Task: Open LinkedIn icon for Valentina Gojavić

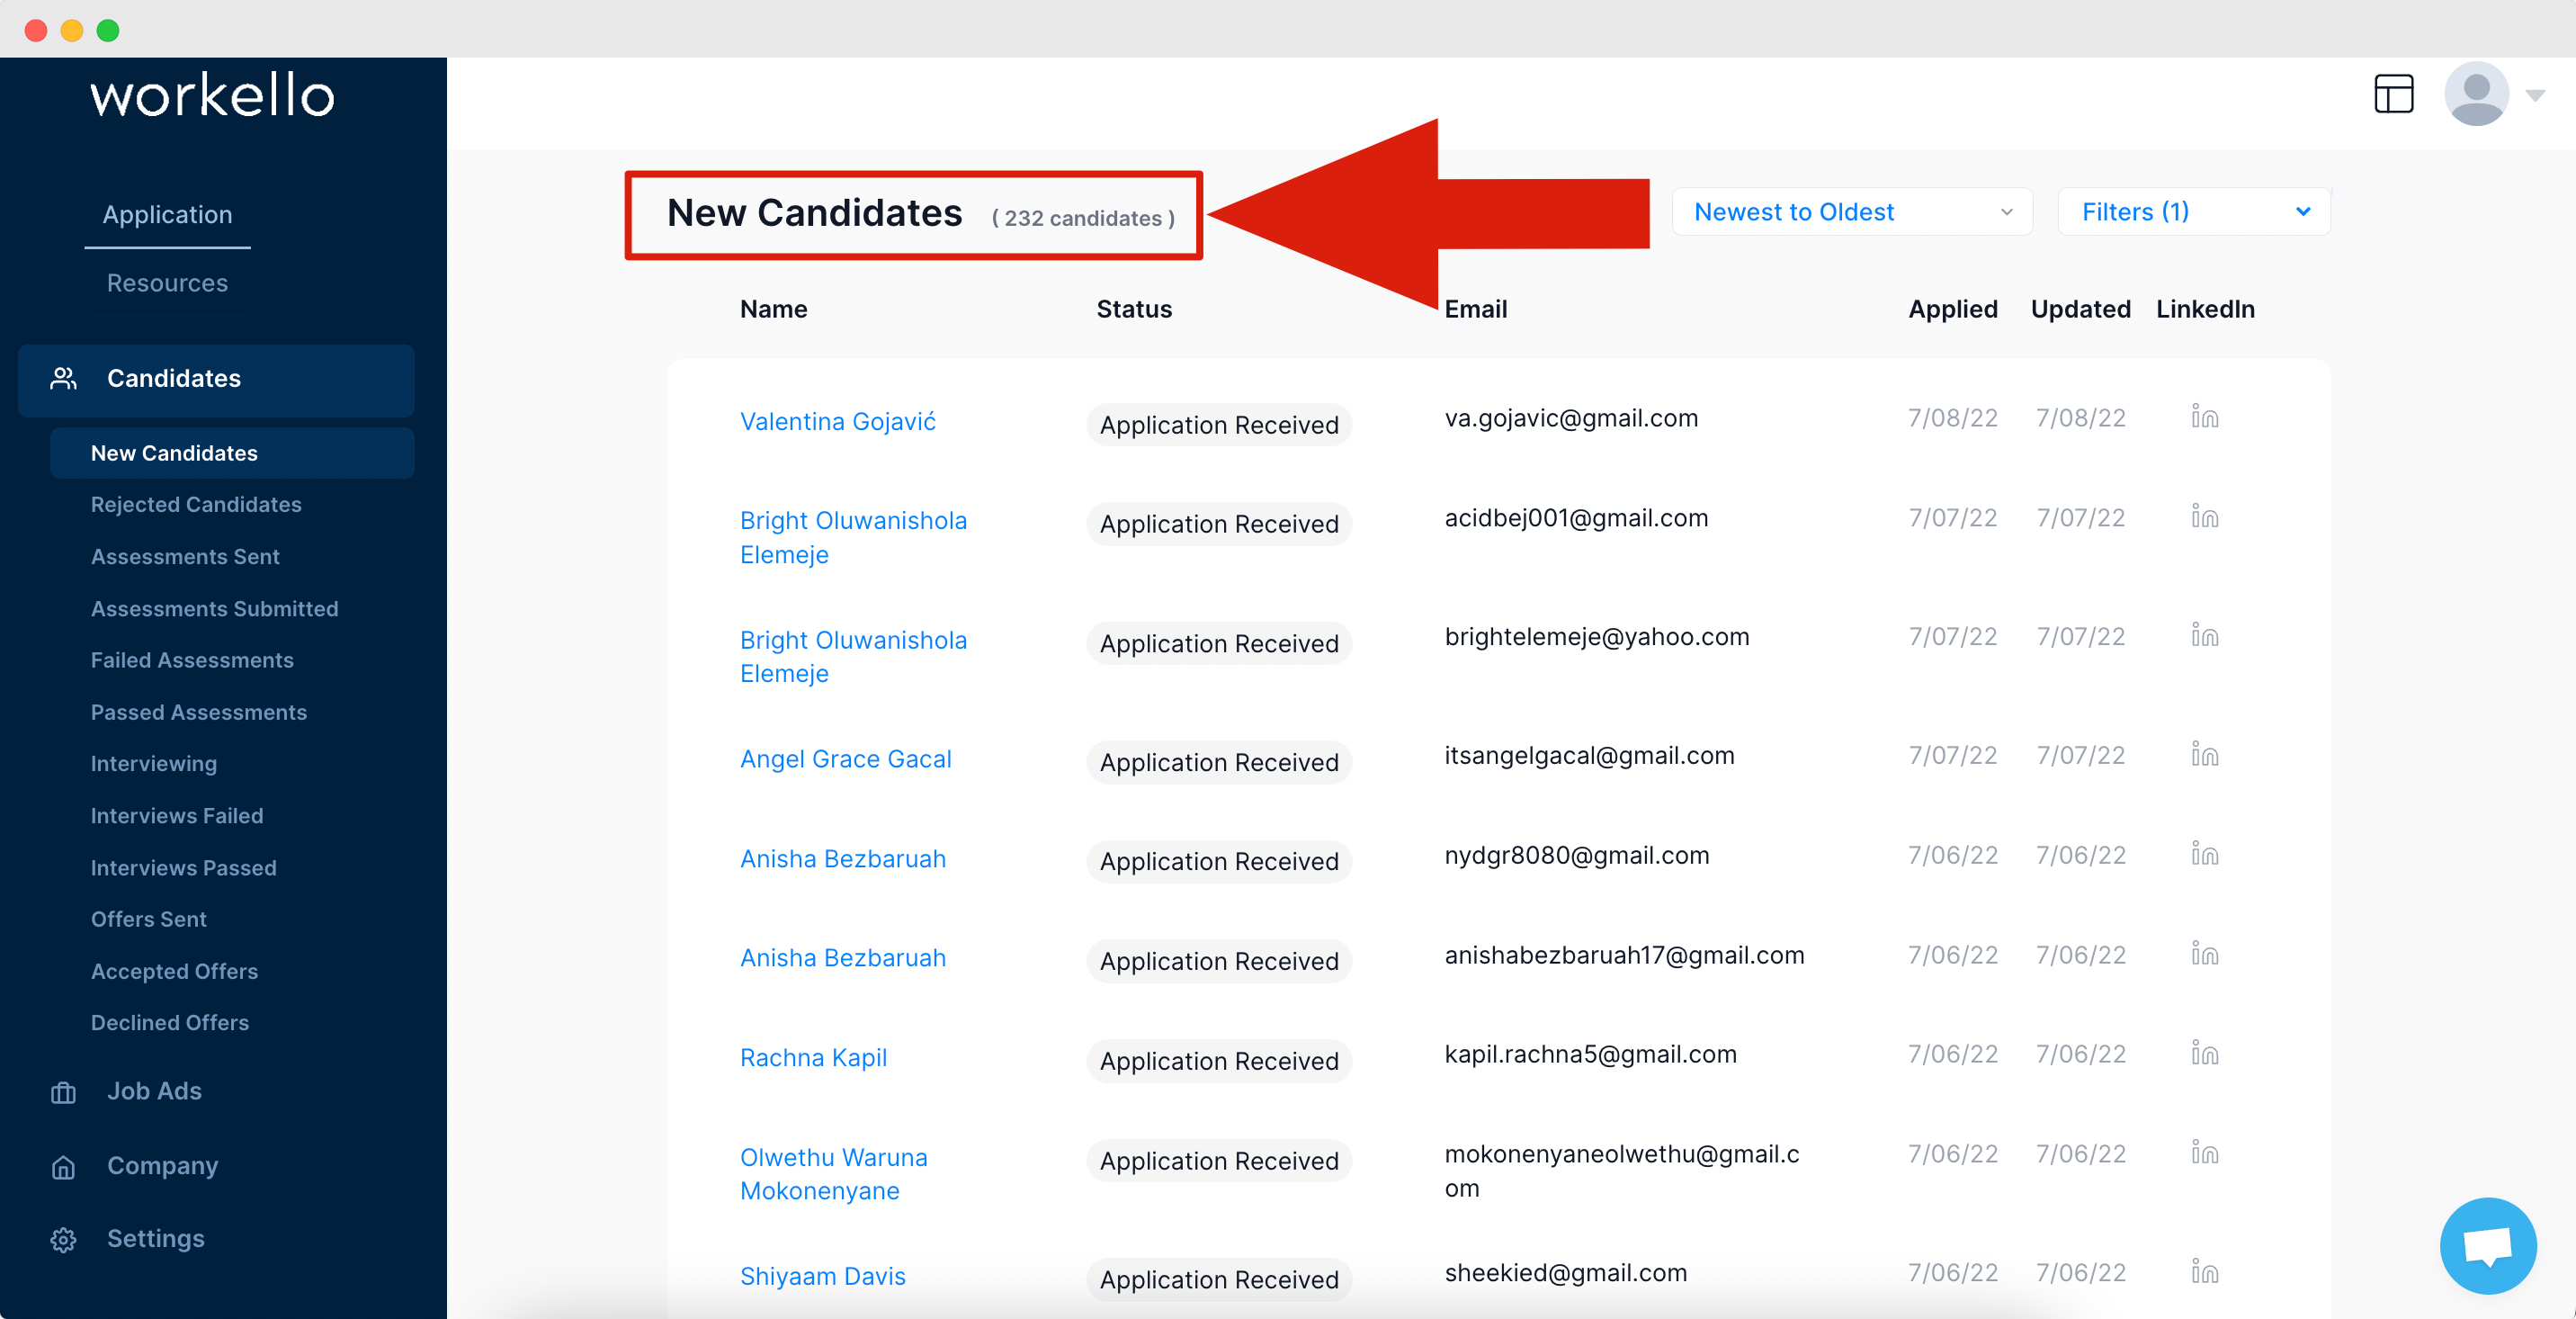Action: pos(2204,416)
